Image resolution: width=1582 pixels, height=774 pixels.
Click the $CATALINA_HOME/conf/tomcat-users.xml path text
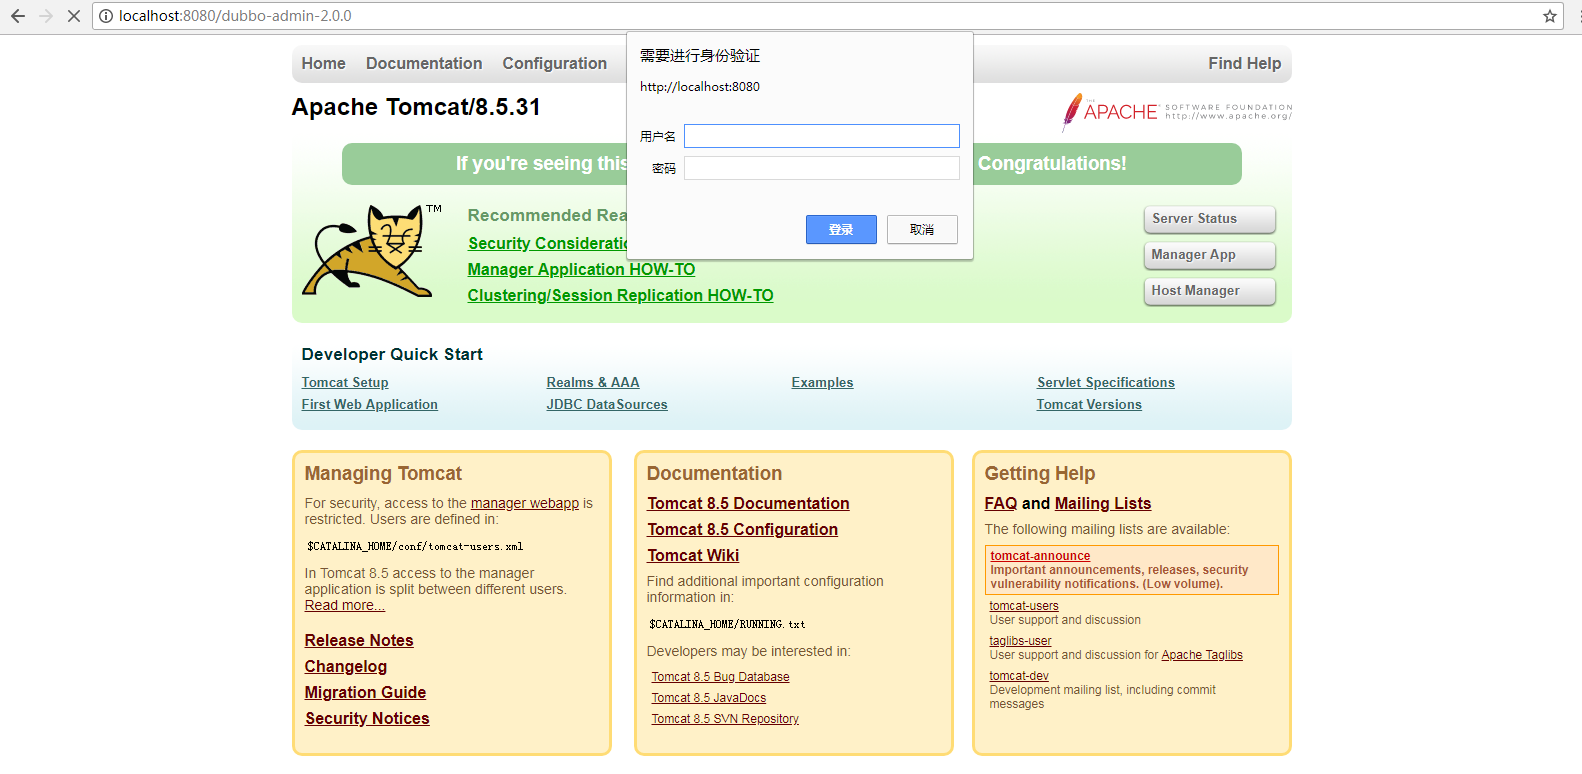[415, 547]
